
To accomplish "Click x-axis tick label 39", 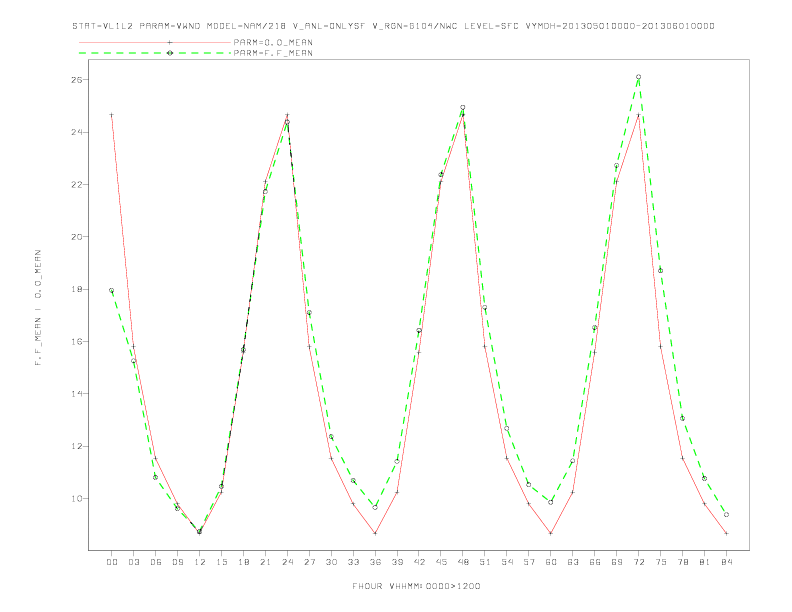I will (x=397, y=562).
